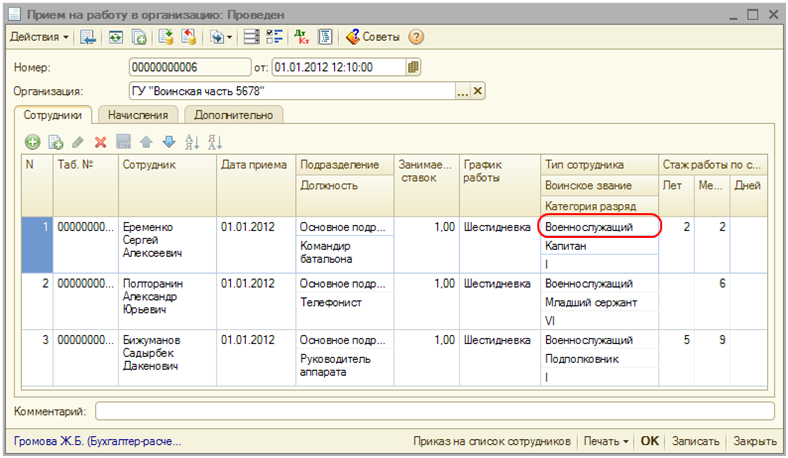Click into the Комментарий text field
This screenshot has width=788, height=458.
pyautogui.click(x=434, y=411)
